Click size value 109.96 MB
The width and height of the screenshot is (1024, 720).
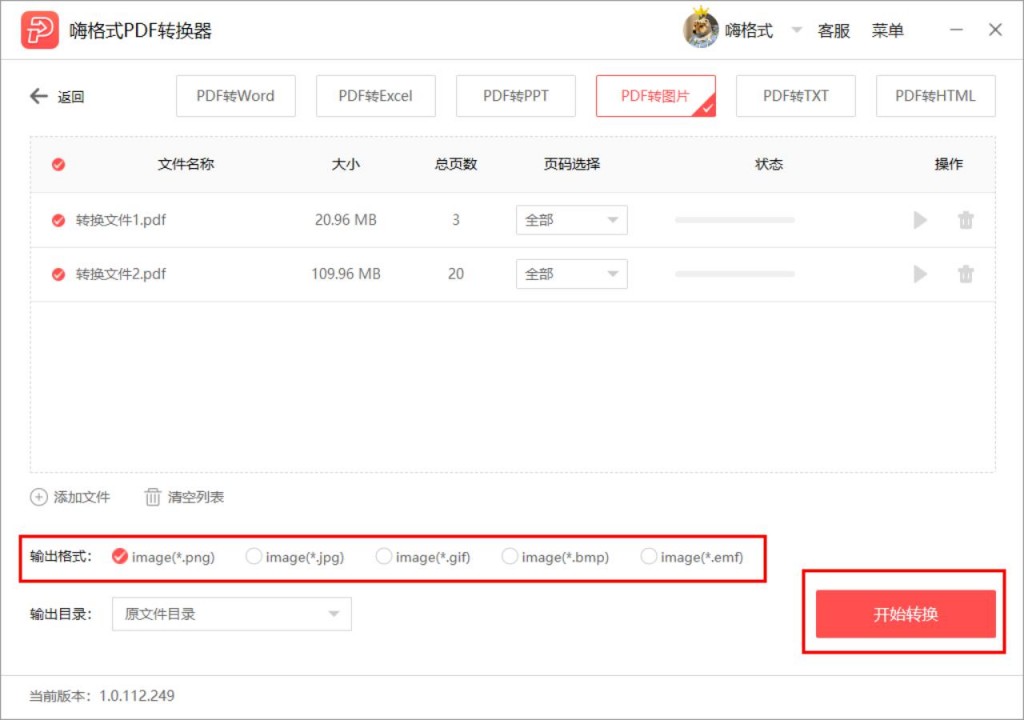tap(345, 274)
